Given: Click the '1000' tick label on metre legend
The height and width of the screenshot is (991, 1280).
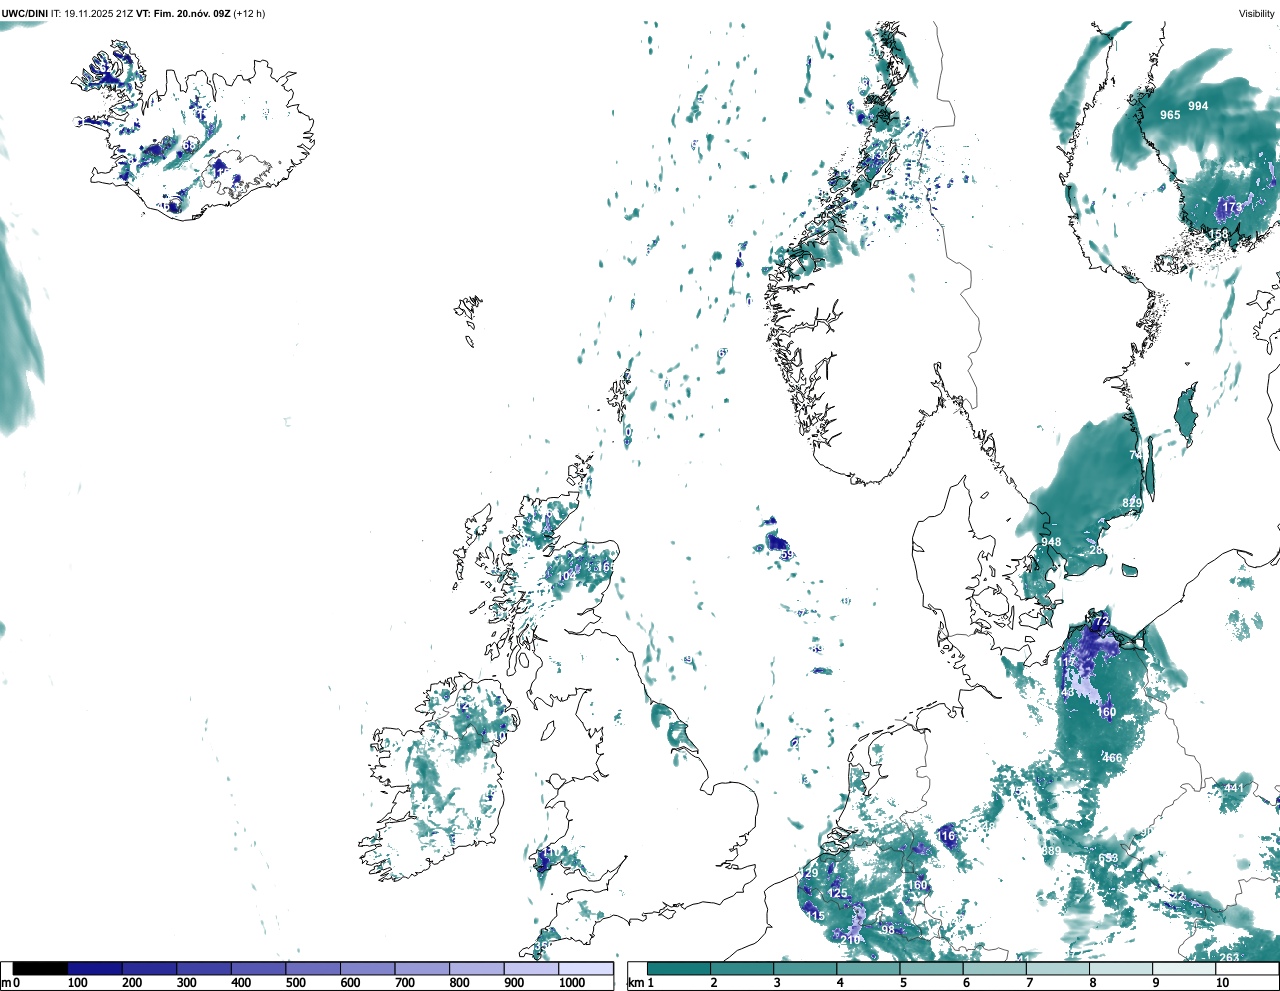Looking at the screenshot, I should (x=572, y=983).
